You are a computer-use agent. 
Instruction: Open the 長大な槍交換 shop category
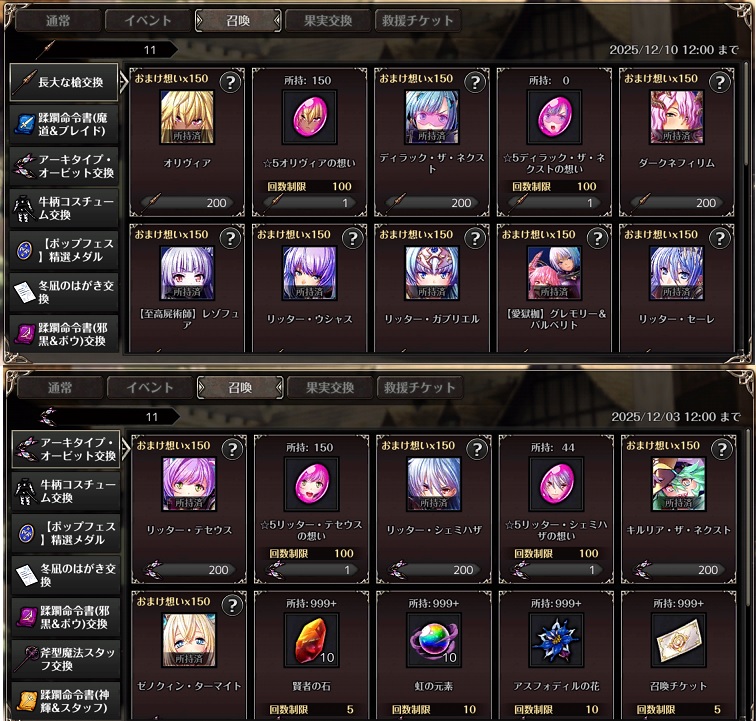[64, 82]
